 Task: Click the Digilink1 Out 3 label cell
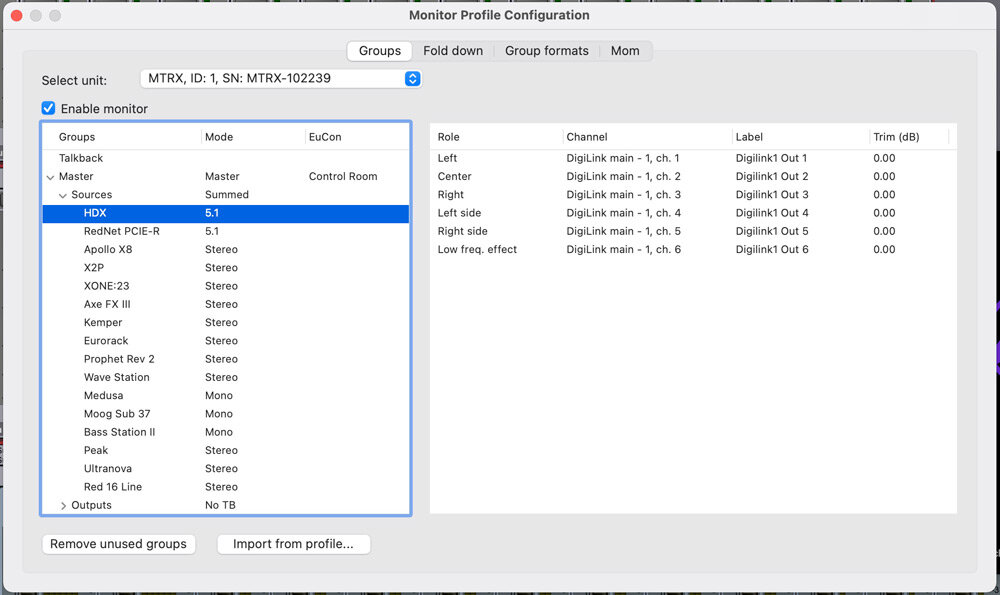point(772,195)
